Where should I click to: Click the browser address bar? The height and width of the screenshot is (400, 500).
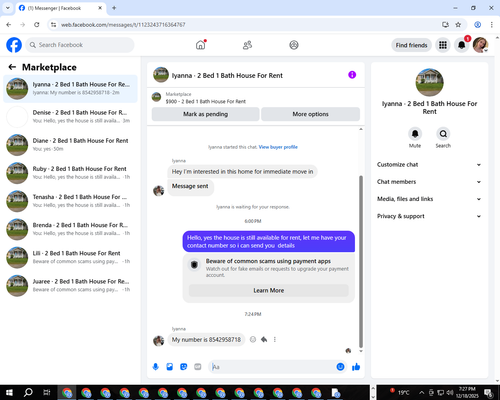[247, 25]
